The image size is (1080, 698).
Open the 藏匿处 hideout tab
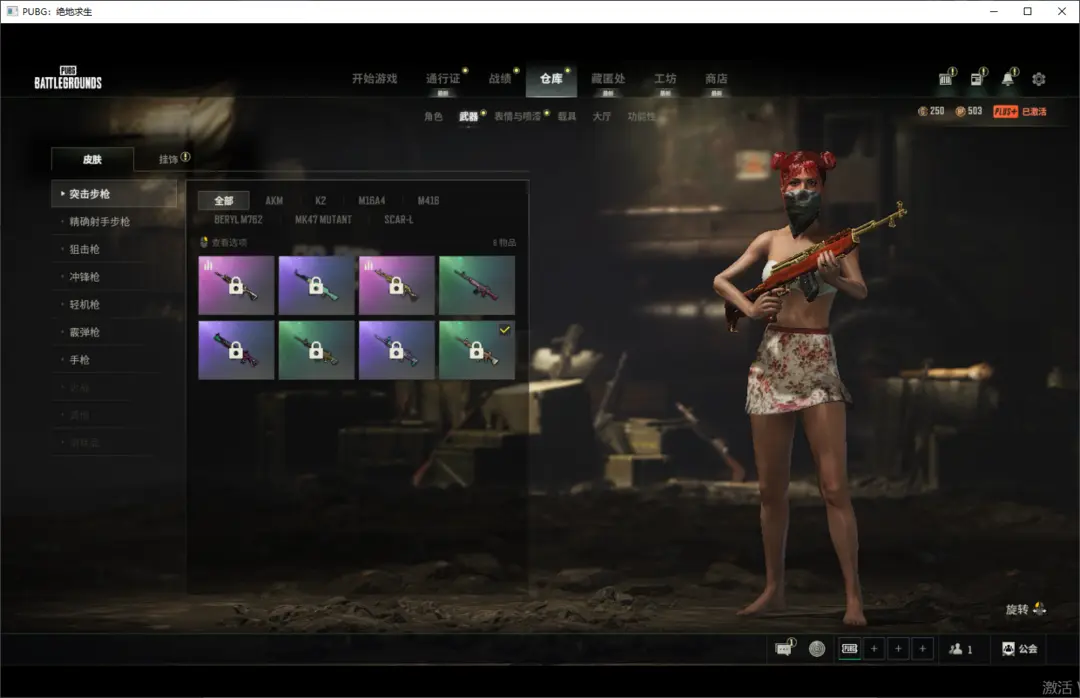tap(608, 79)
